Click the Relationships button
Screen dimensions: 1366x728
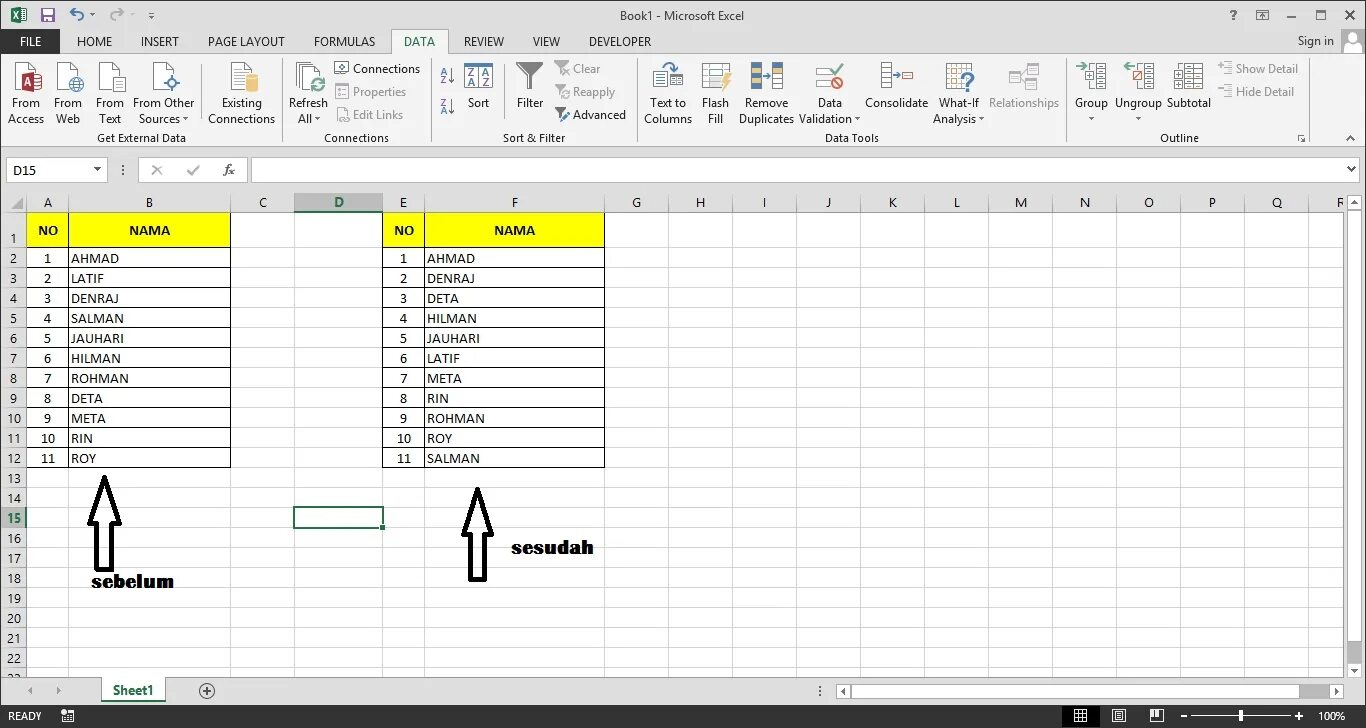1023,87
